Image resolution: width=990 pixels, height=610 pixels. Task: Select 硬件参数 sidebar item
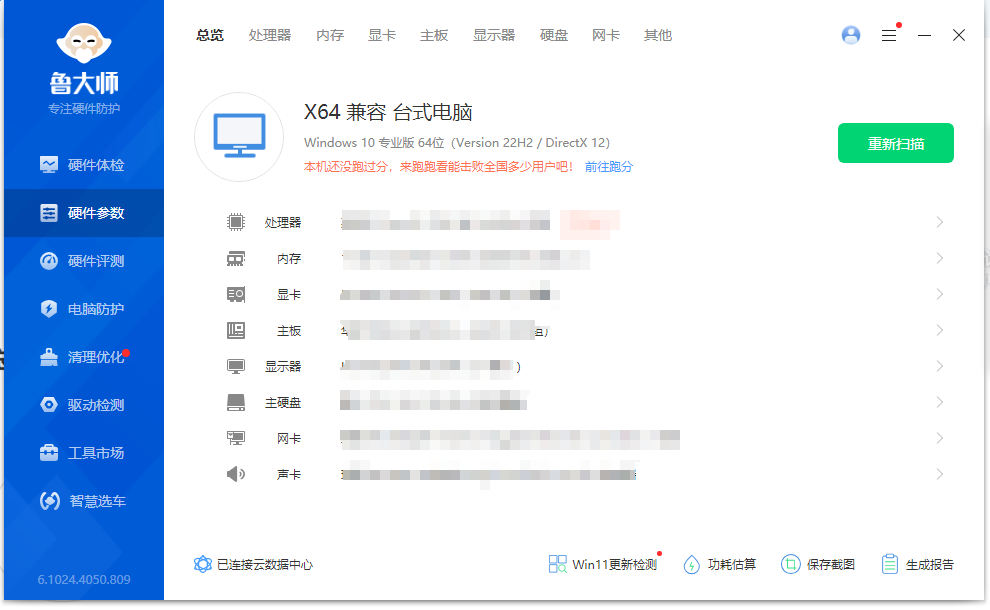click(84, 213)
